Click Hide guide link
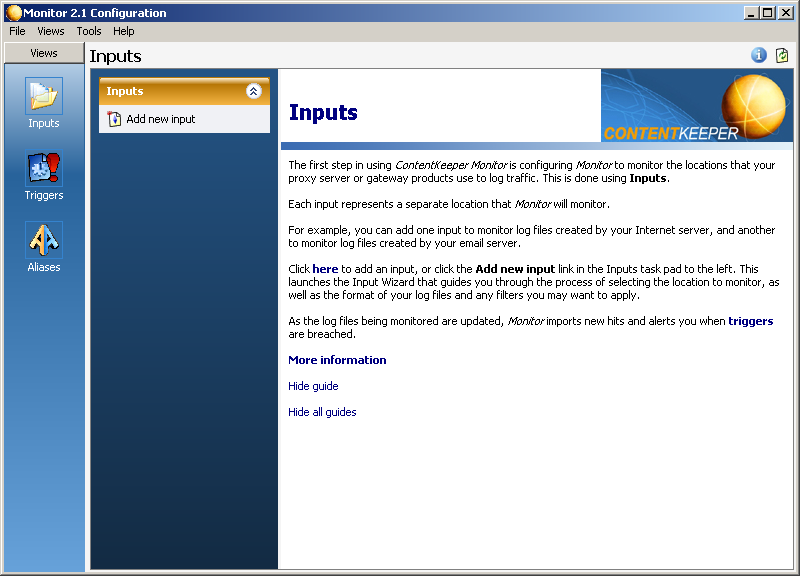 pos(313,386)
